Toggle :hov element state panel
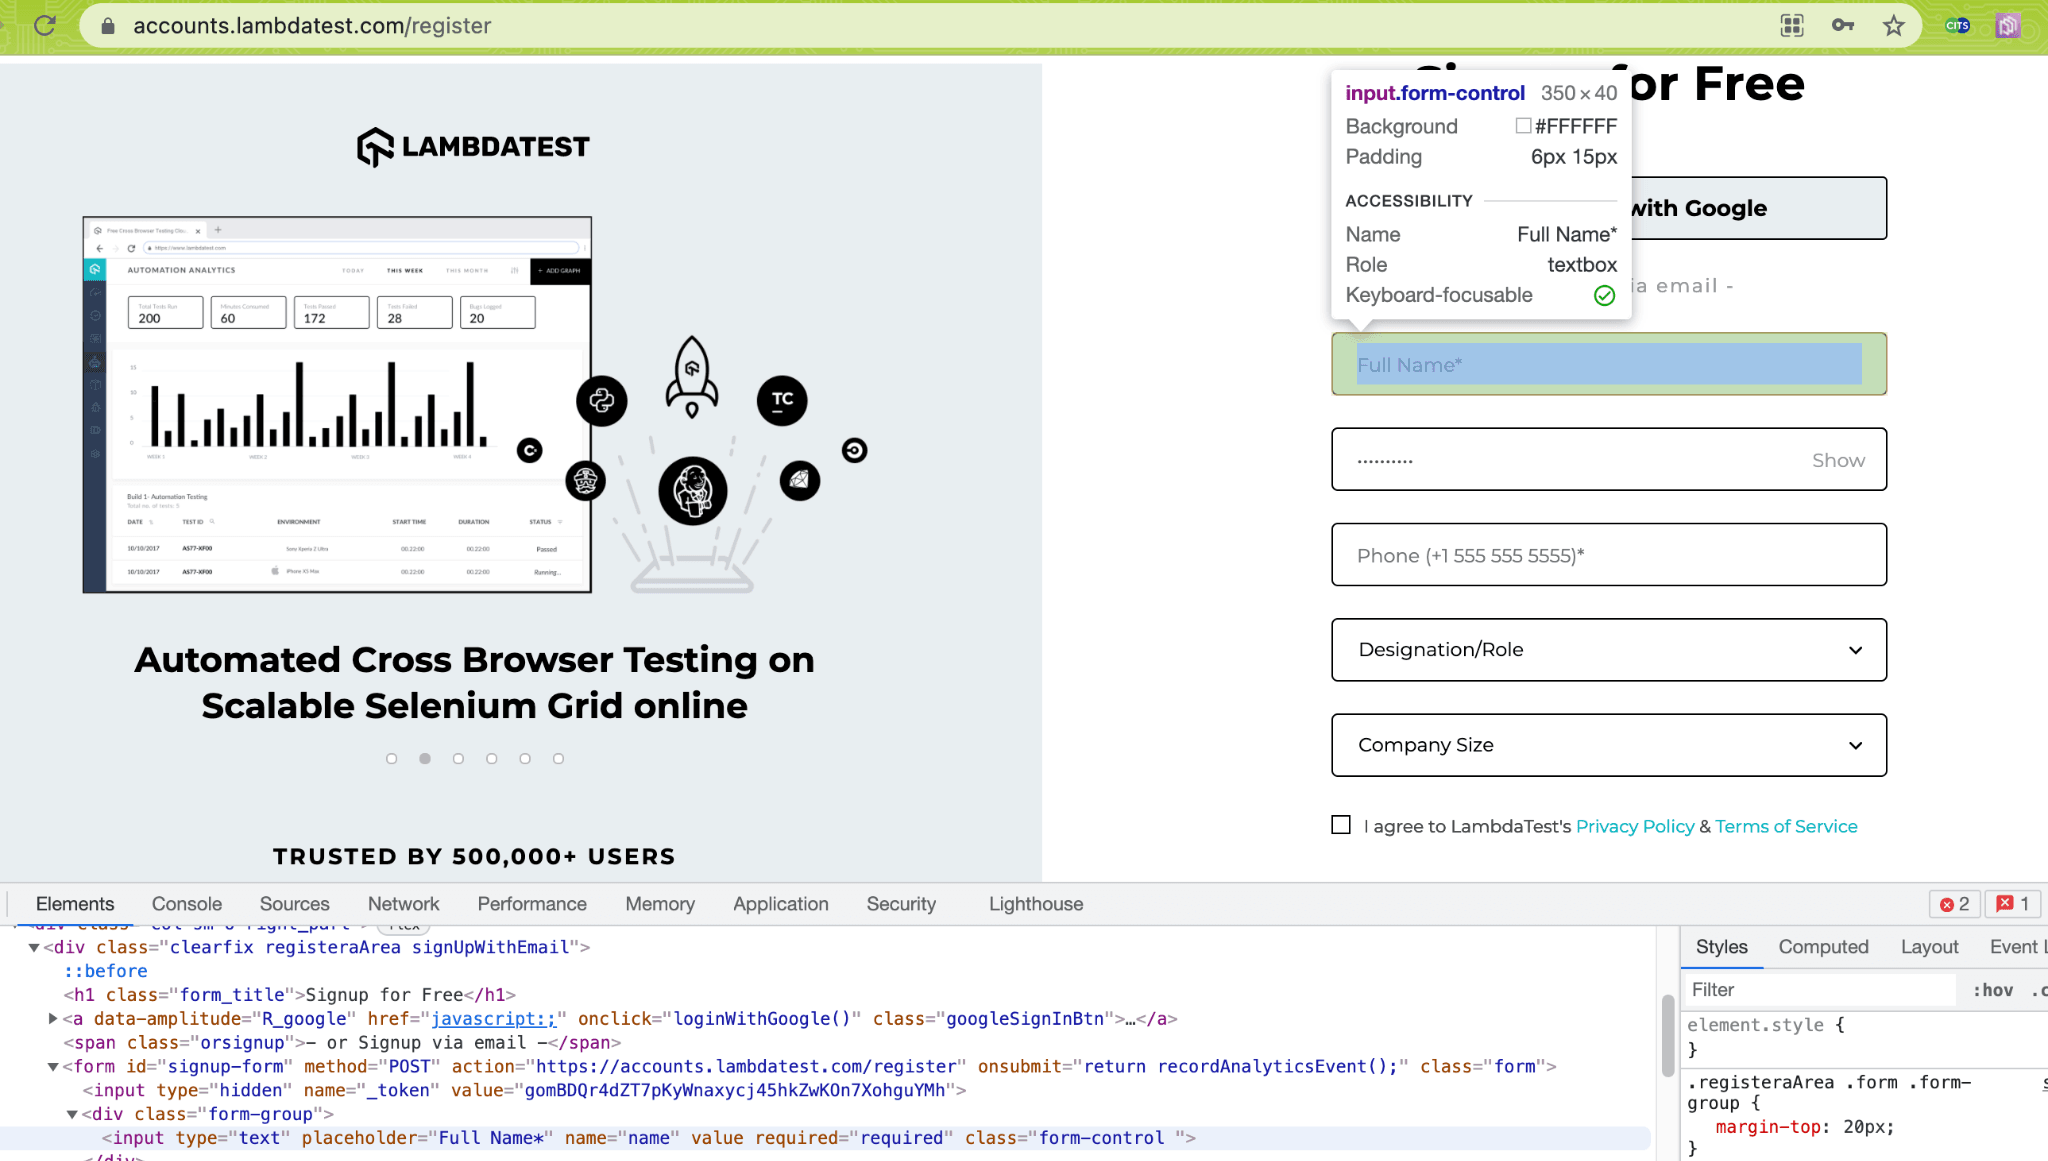2048x1161 pixels. 1992,990
